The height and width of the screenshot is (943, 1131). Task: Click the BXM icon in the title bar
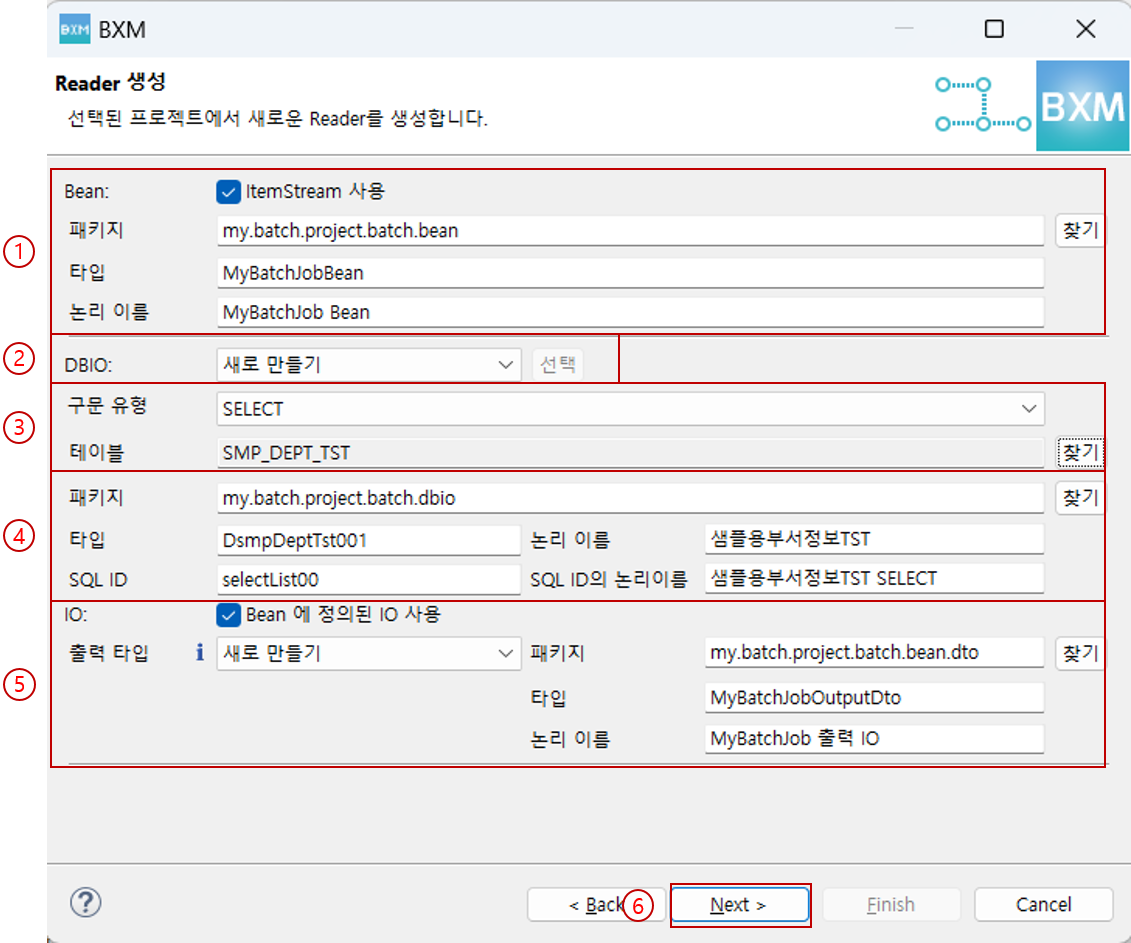73,29
